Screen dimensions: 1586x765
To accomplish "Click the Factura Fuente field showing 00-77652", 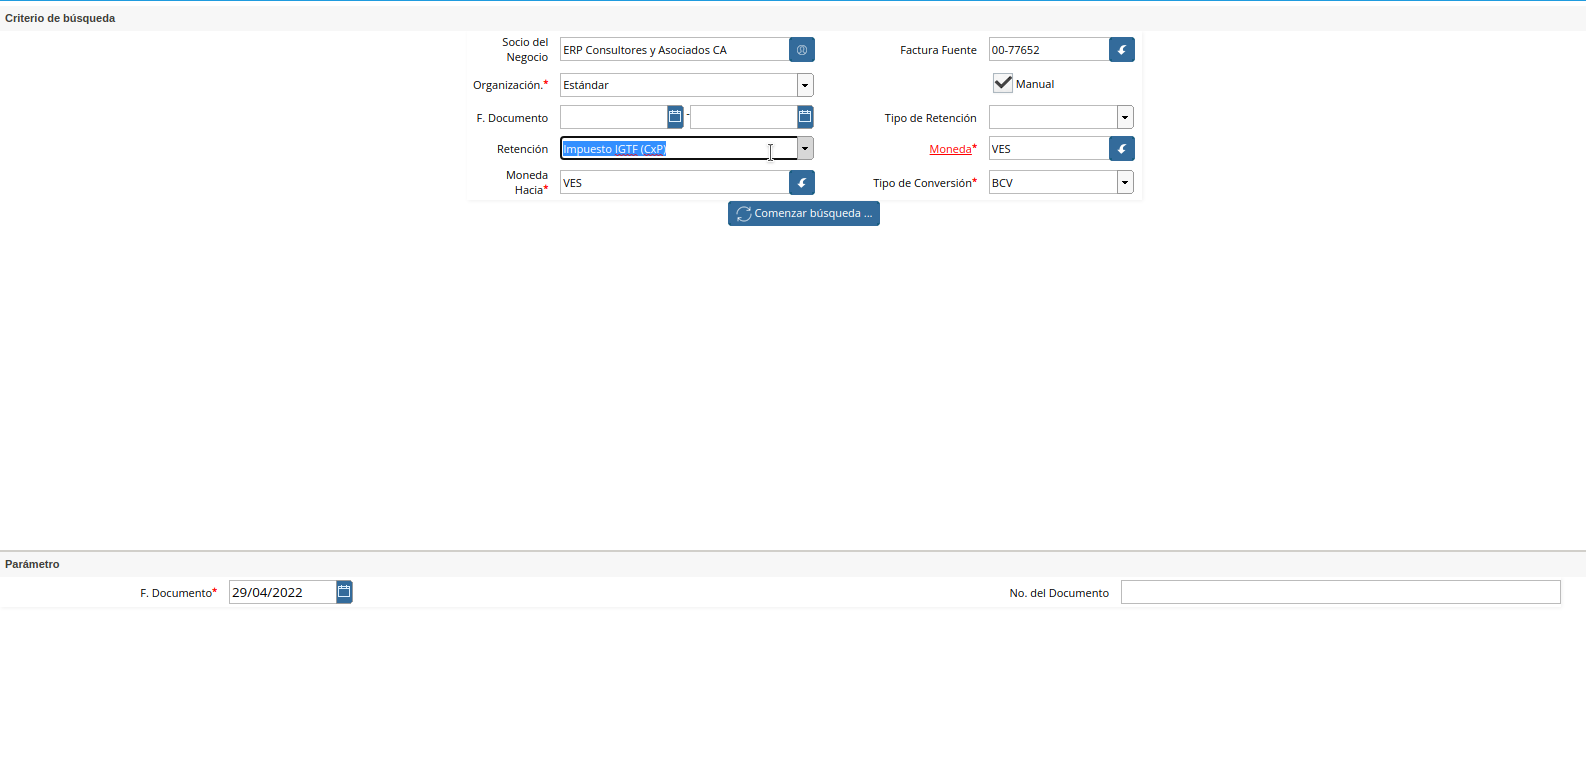I will point(1049,50).
